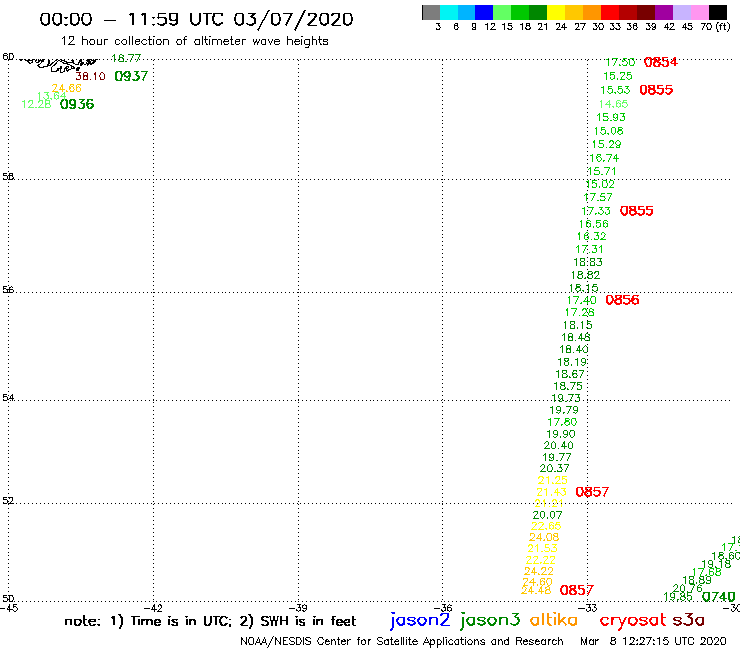The width and height of the screenshot is (740, 650).
Task: Click the green time marker 0936
Action: coord(77,104)
